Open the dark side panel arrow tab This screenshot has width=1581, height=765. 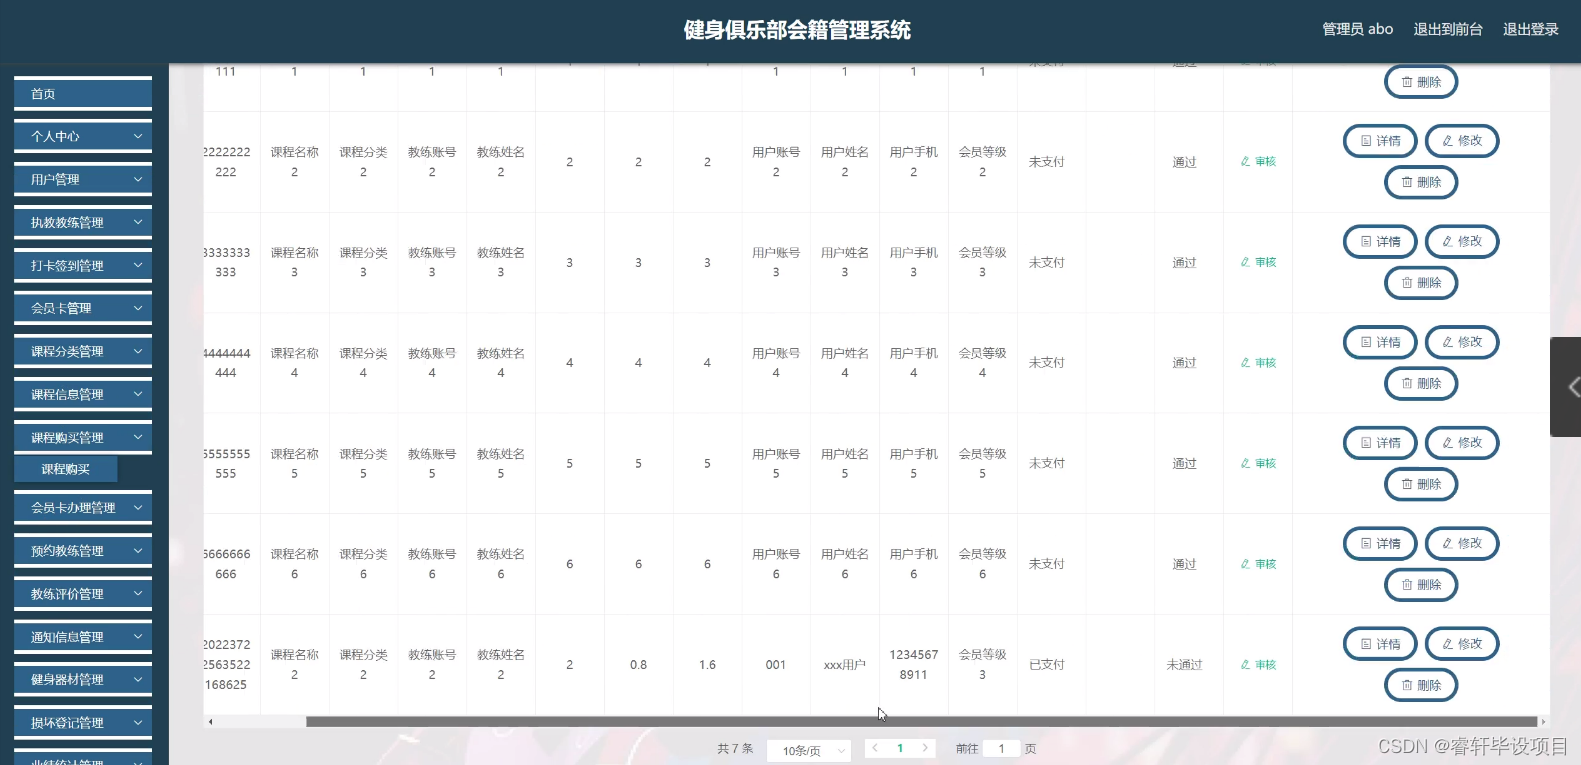click(1566, 387)
